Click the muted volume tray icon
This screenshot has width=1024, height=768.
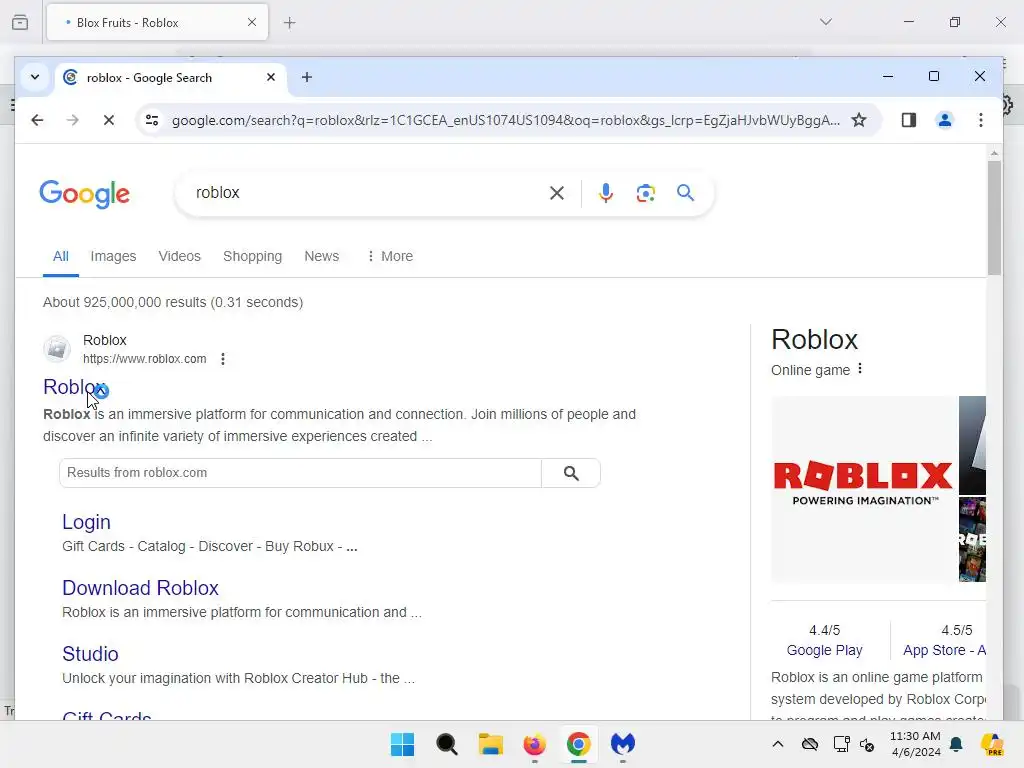(867, 744)
